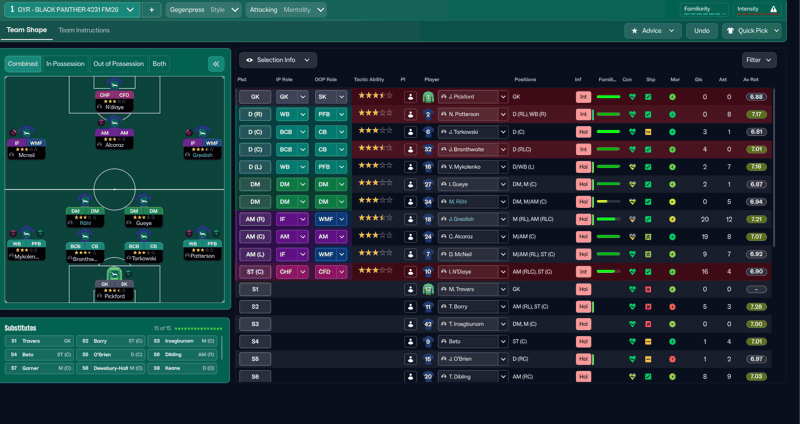Click morale icon in T. Barry row
Screen dimensions: 800x424
tap(672, 307)
